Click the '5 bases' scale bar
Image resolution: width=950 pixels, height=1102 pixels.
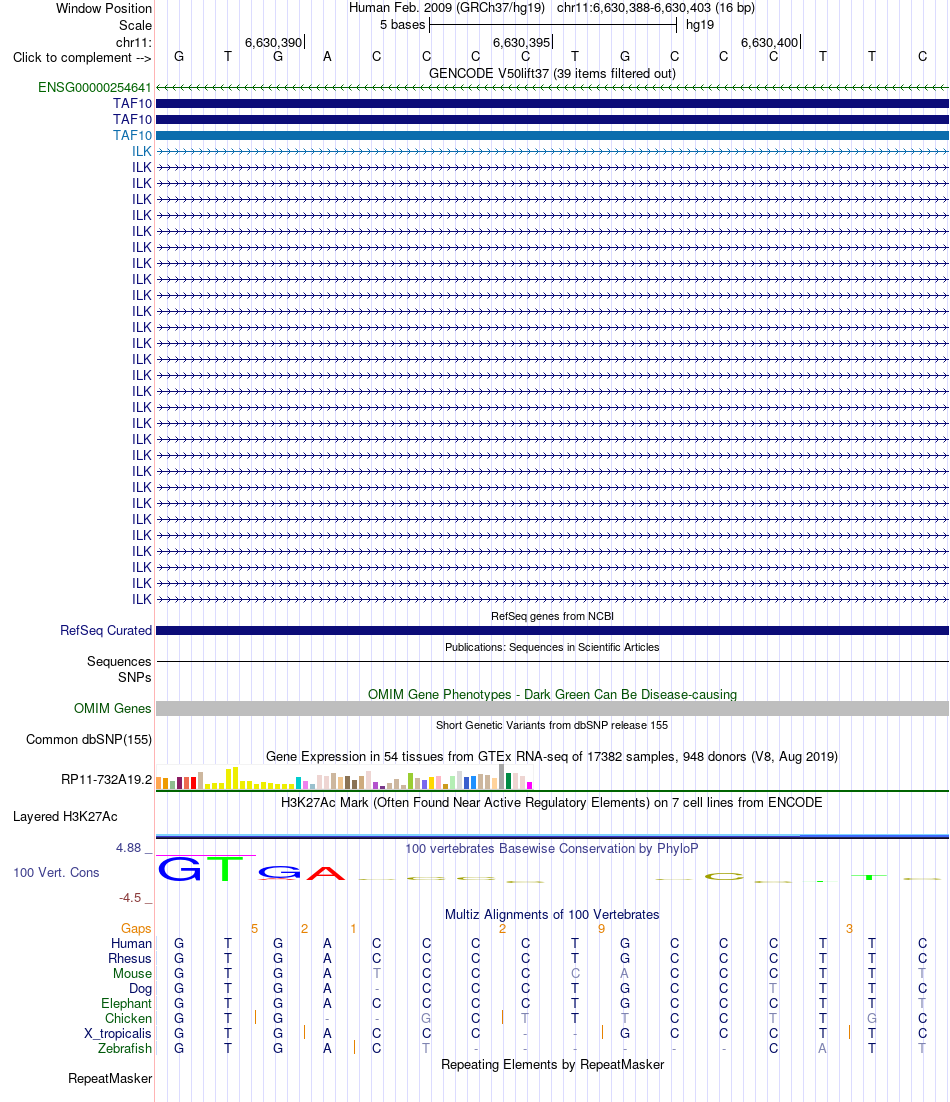[552, 25]
